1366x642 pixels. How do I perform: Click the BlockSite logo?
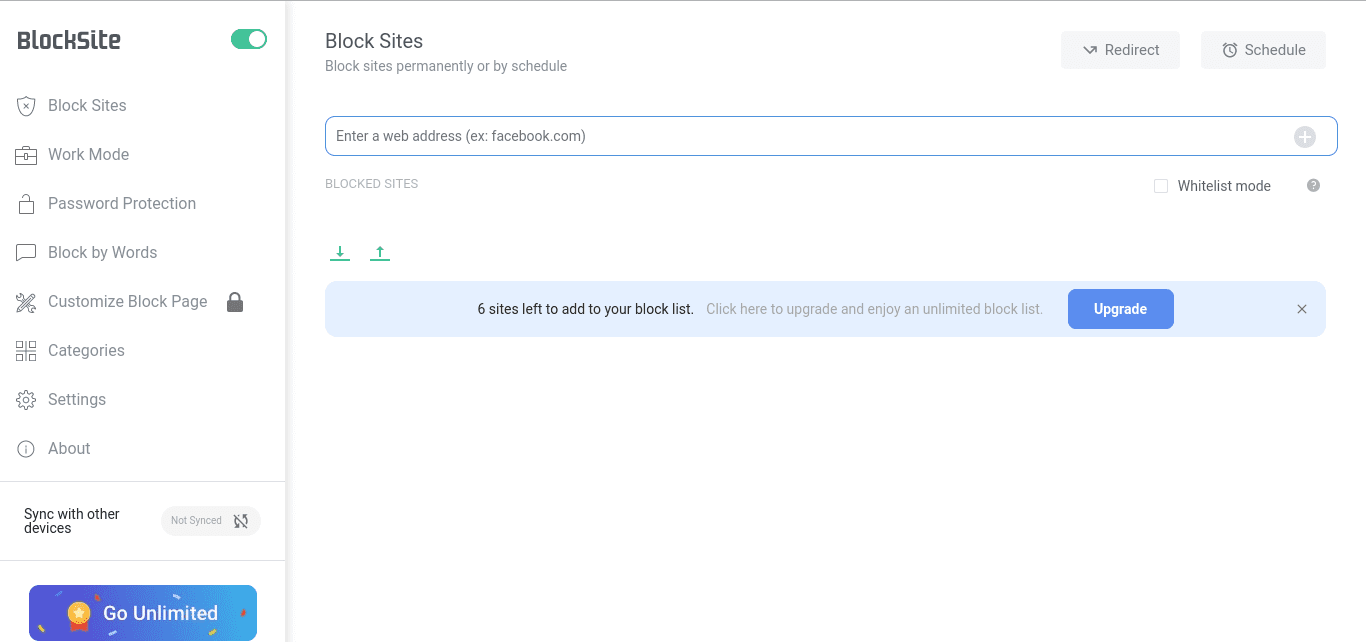[x=69, y=40]
